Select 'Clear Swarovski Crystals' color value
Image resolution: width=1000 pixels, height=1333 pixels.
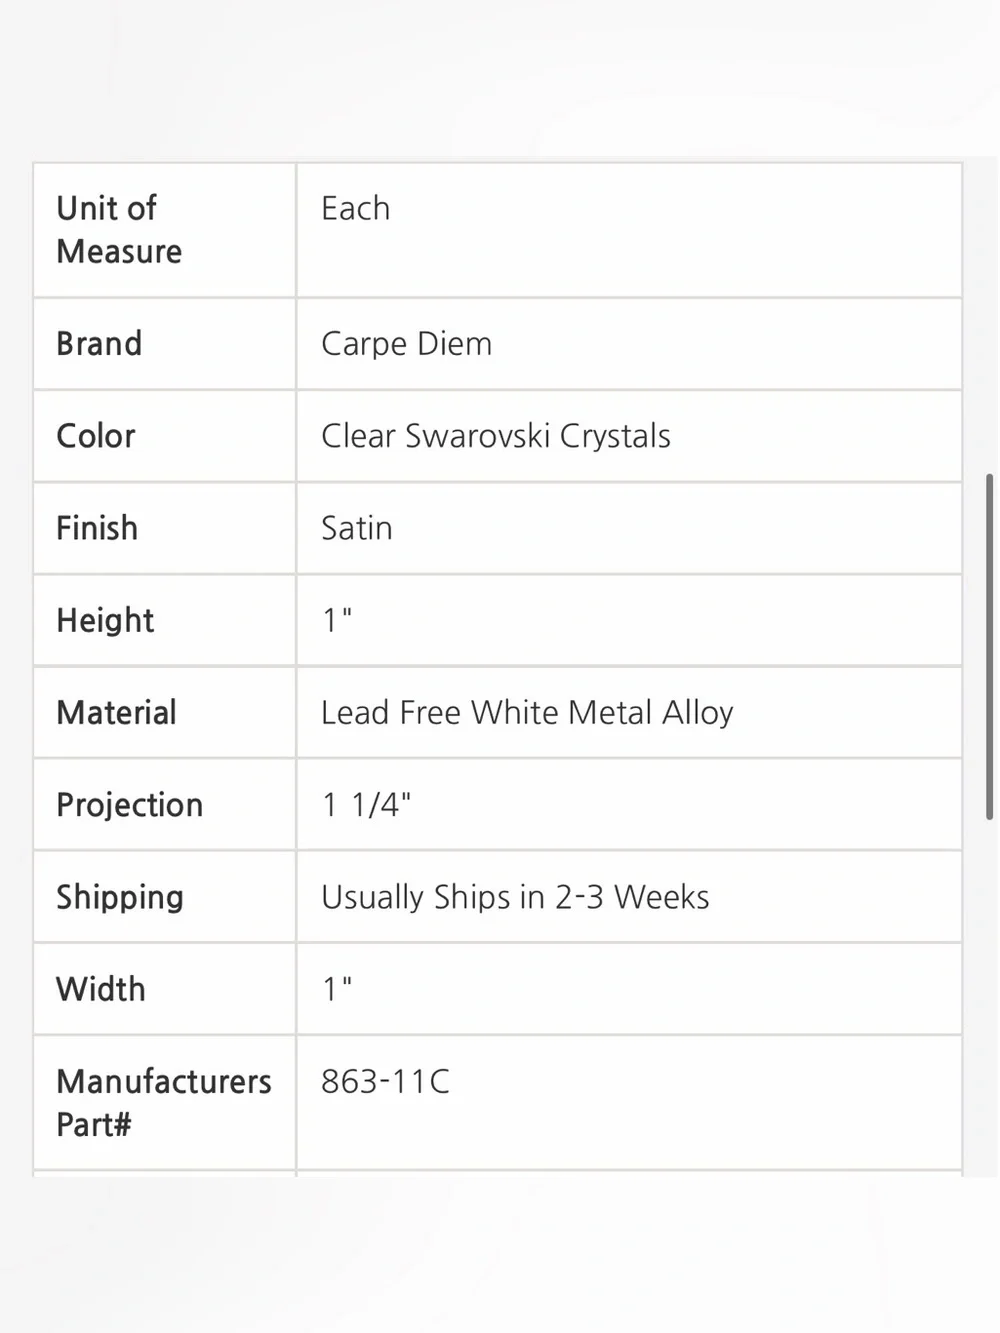tap(495, 437)
